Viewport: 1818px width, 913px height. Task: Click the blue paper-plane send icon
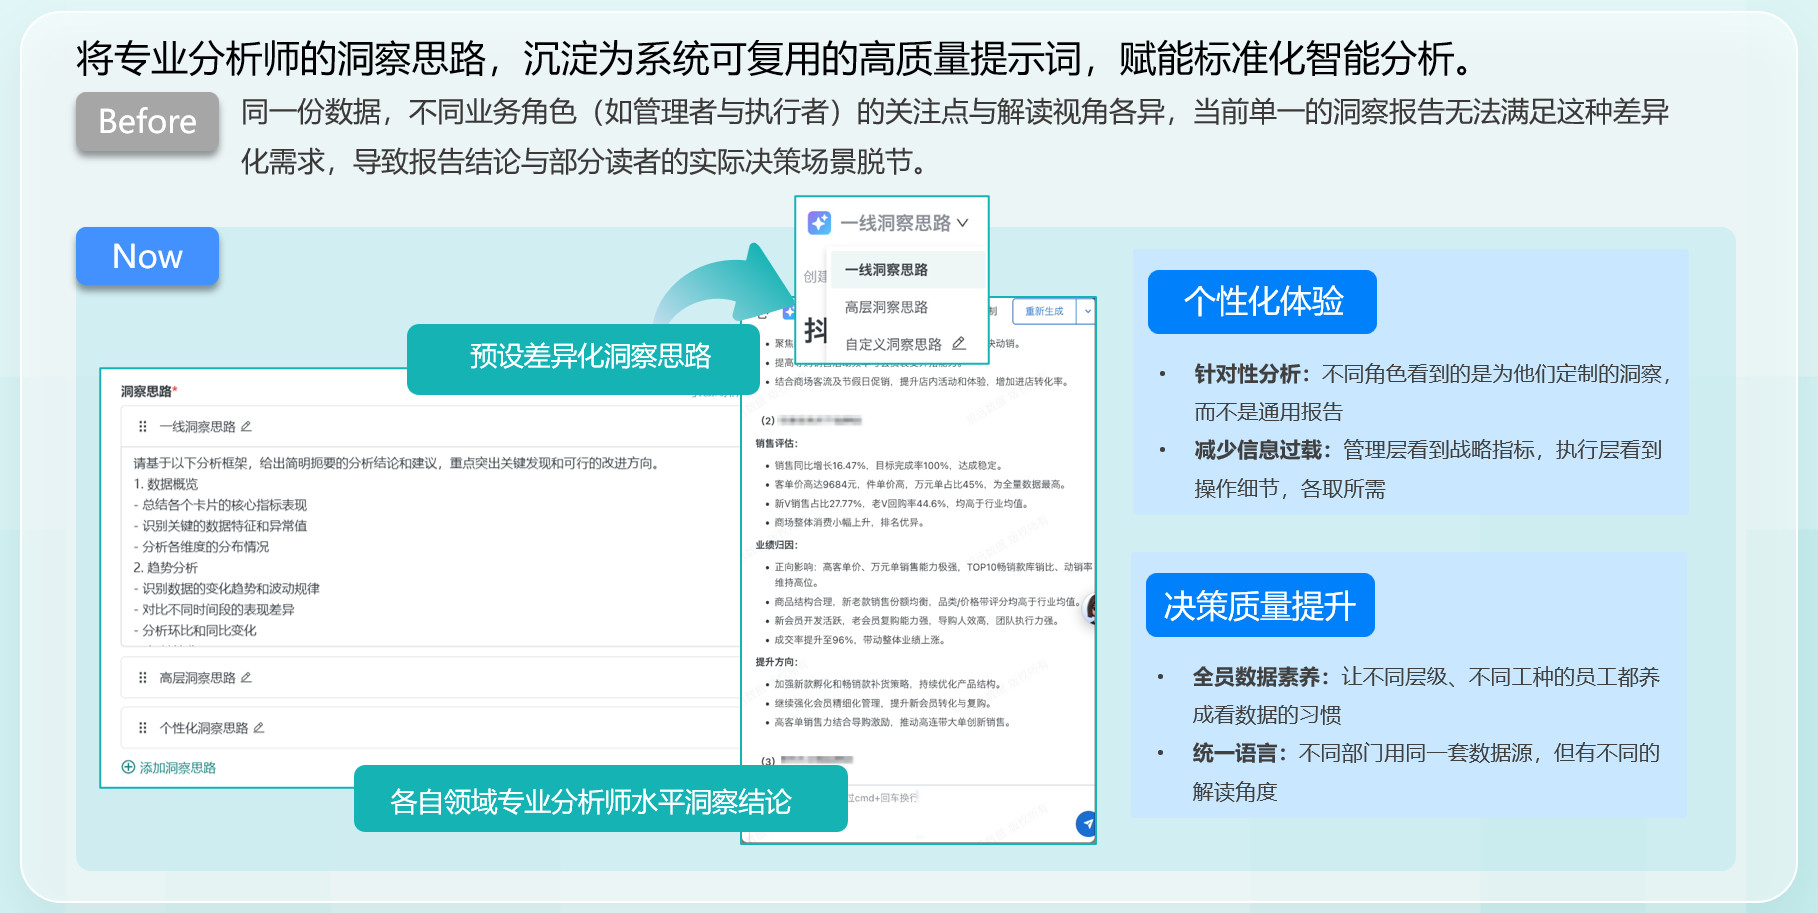pyautogui.click(x=1086, y=823)
